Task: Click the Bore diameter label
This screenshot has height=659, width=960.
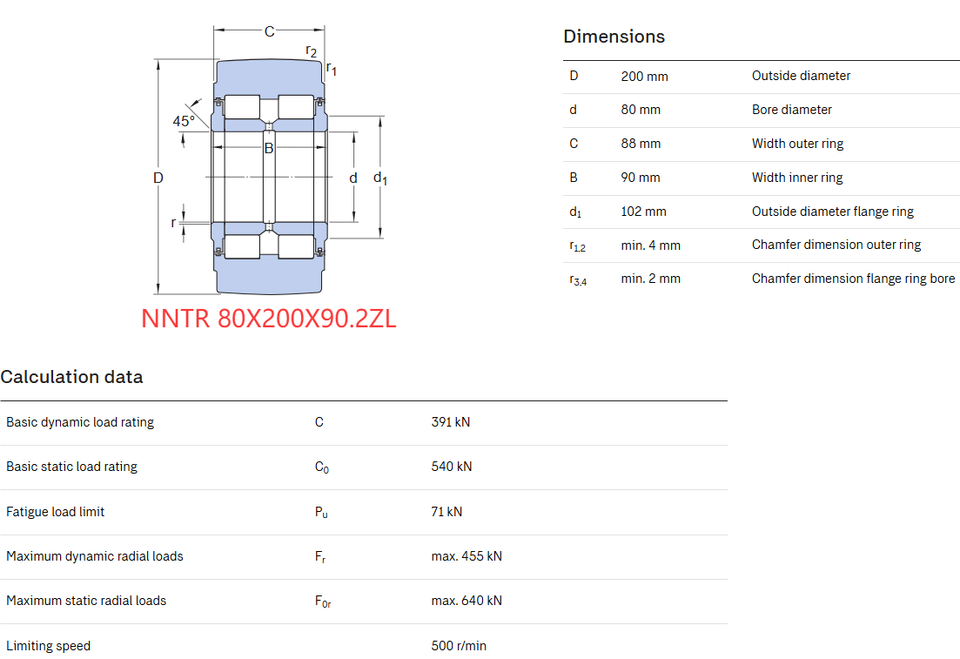Action: [x=792, y=110]
